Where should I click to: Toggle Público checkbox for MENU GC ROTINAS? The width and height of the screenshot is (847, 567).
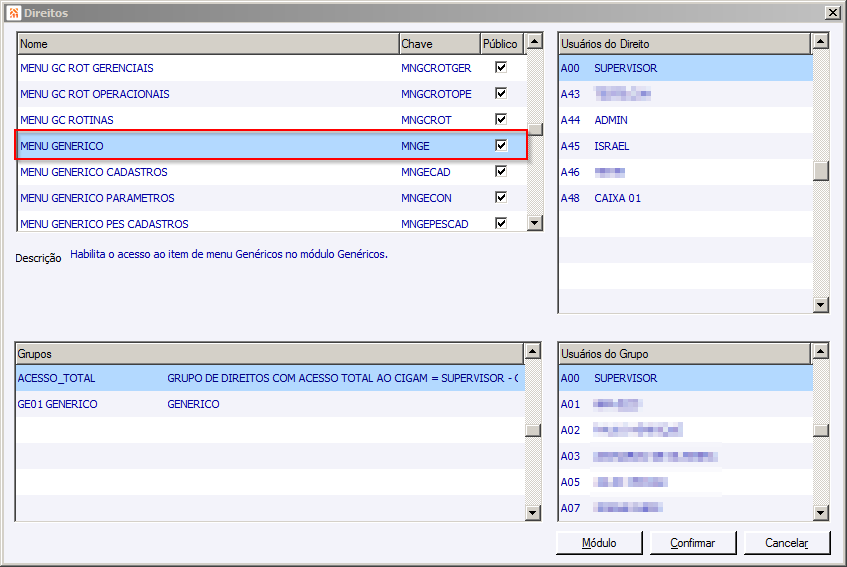(x=501, y=119)
